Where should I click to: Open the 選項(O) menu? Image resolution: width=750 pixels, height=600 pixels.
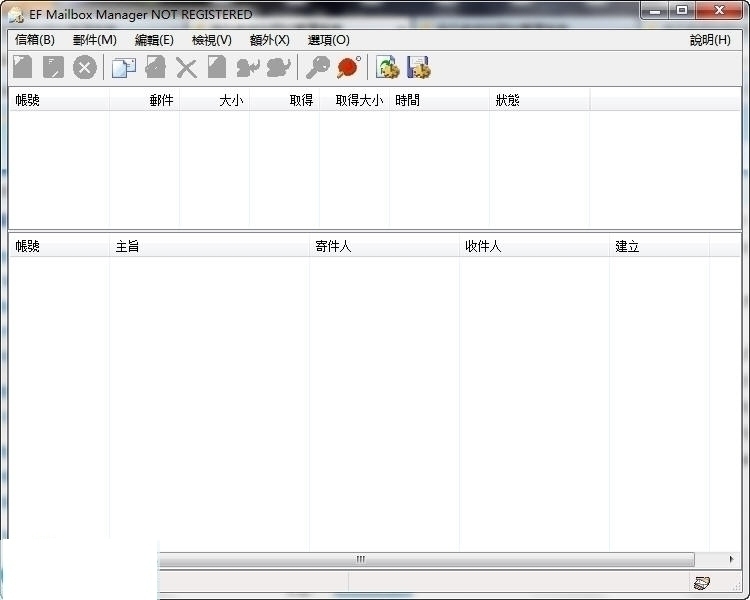click(x=329, y=40)
